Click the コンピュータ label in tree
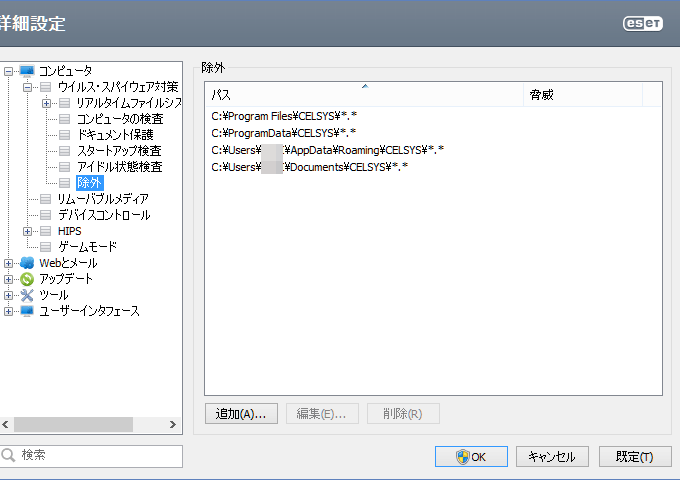680x480 pixels. point(65,71)
